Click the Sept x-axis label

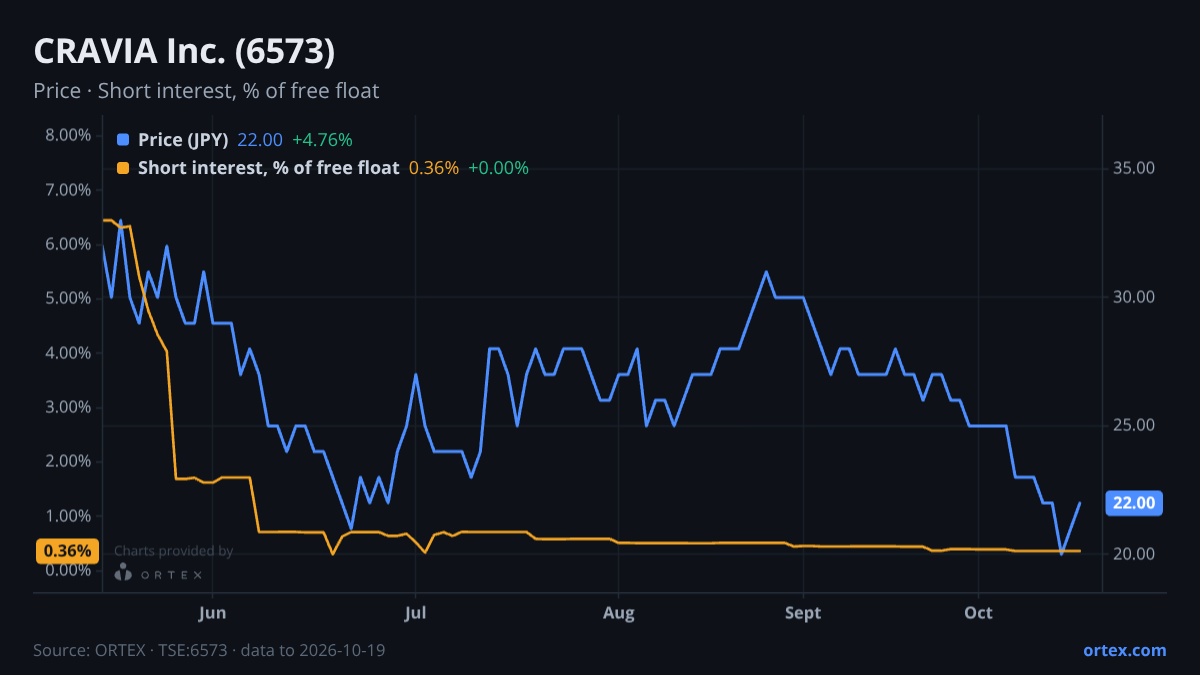pos(803,612)
